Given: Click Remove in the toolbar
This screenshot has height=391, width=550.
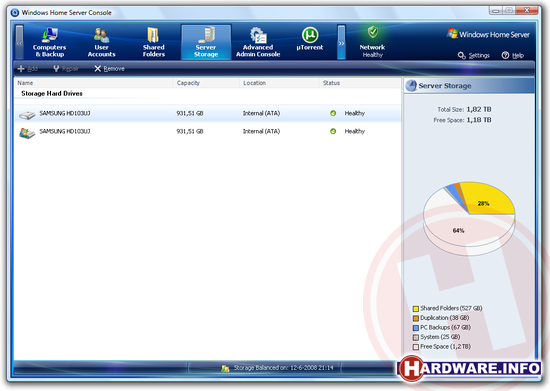Looking at the screenshot, I should pyautogui.click(x=109, y=69).
